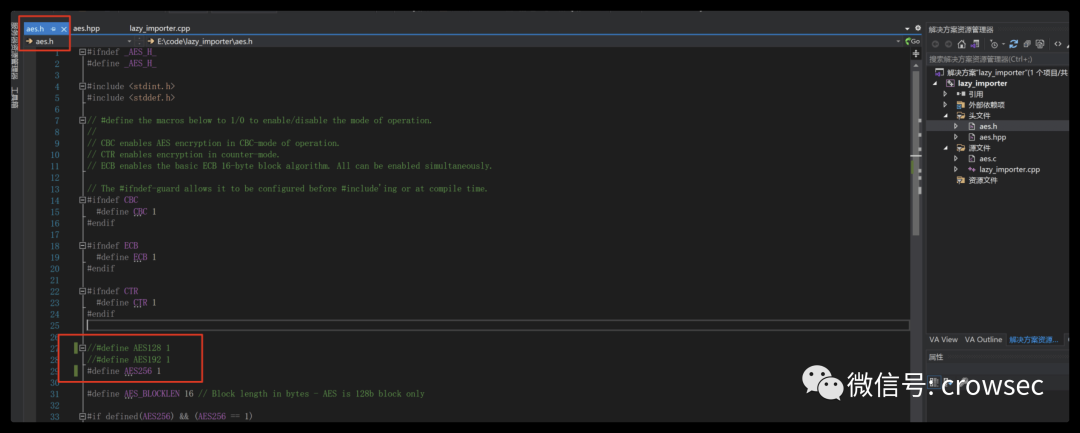
Task: Open the VA Outline tab
Action: [x=983, y=339]
